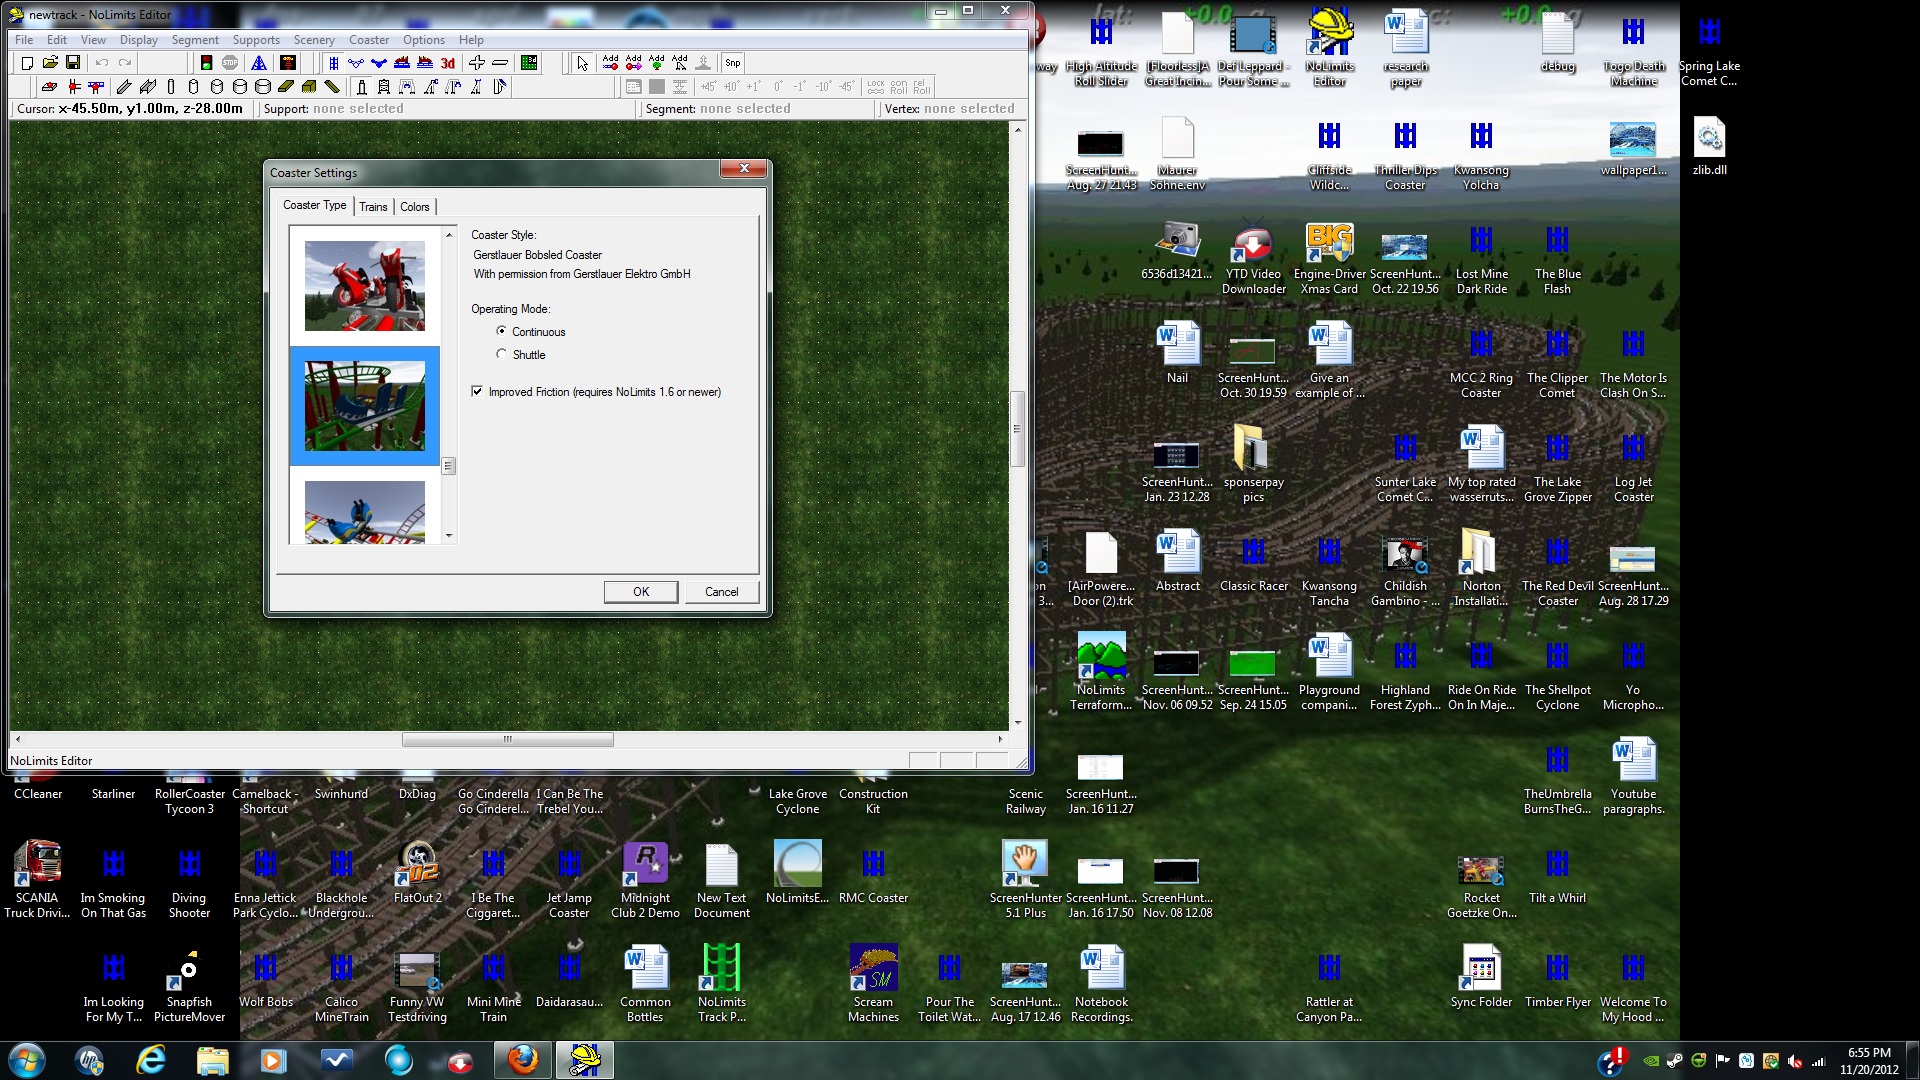Image resolution: width=1920 pixels, height=1080 pixels.
Task: Click the Add support tool
Action: tap(680, 63)
